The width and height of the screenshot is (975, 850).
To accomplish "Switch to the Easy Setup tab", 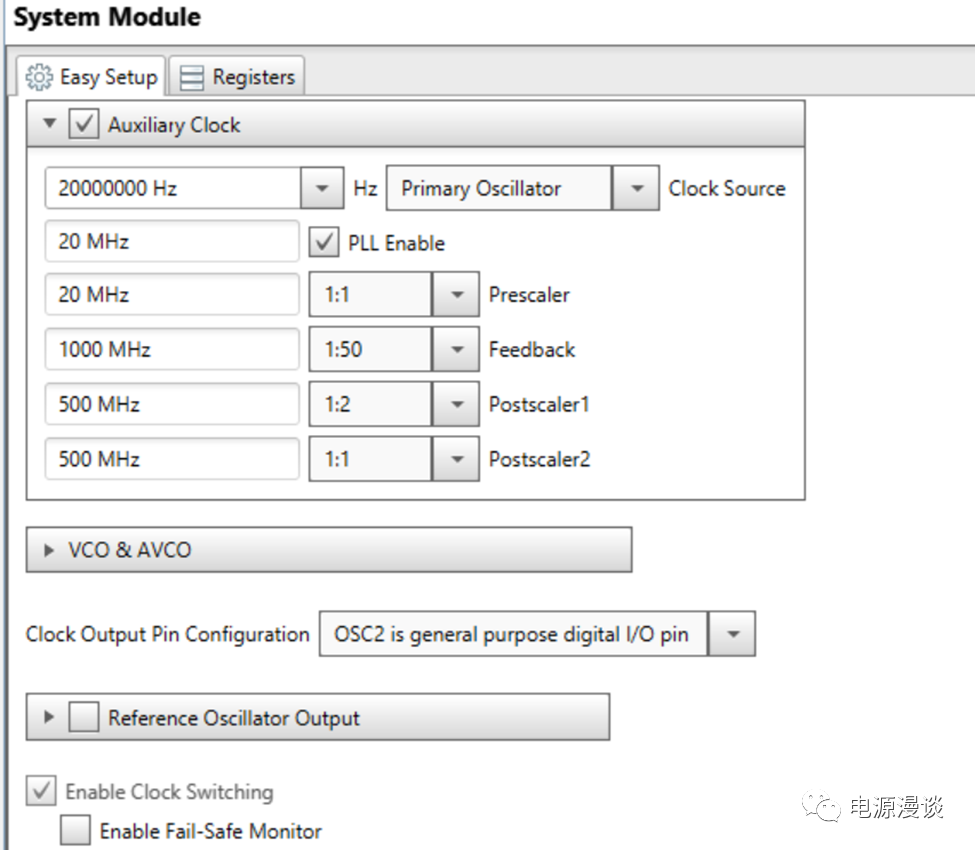I will [92, 77].
